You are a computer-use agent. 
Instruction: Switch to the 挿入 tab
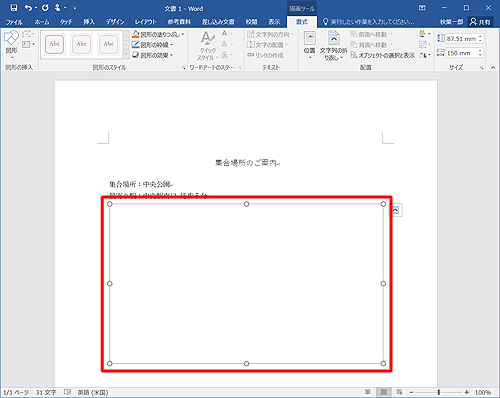coord(89,22)
